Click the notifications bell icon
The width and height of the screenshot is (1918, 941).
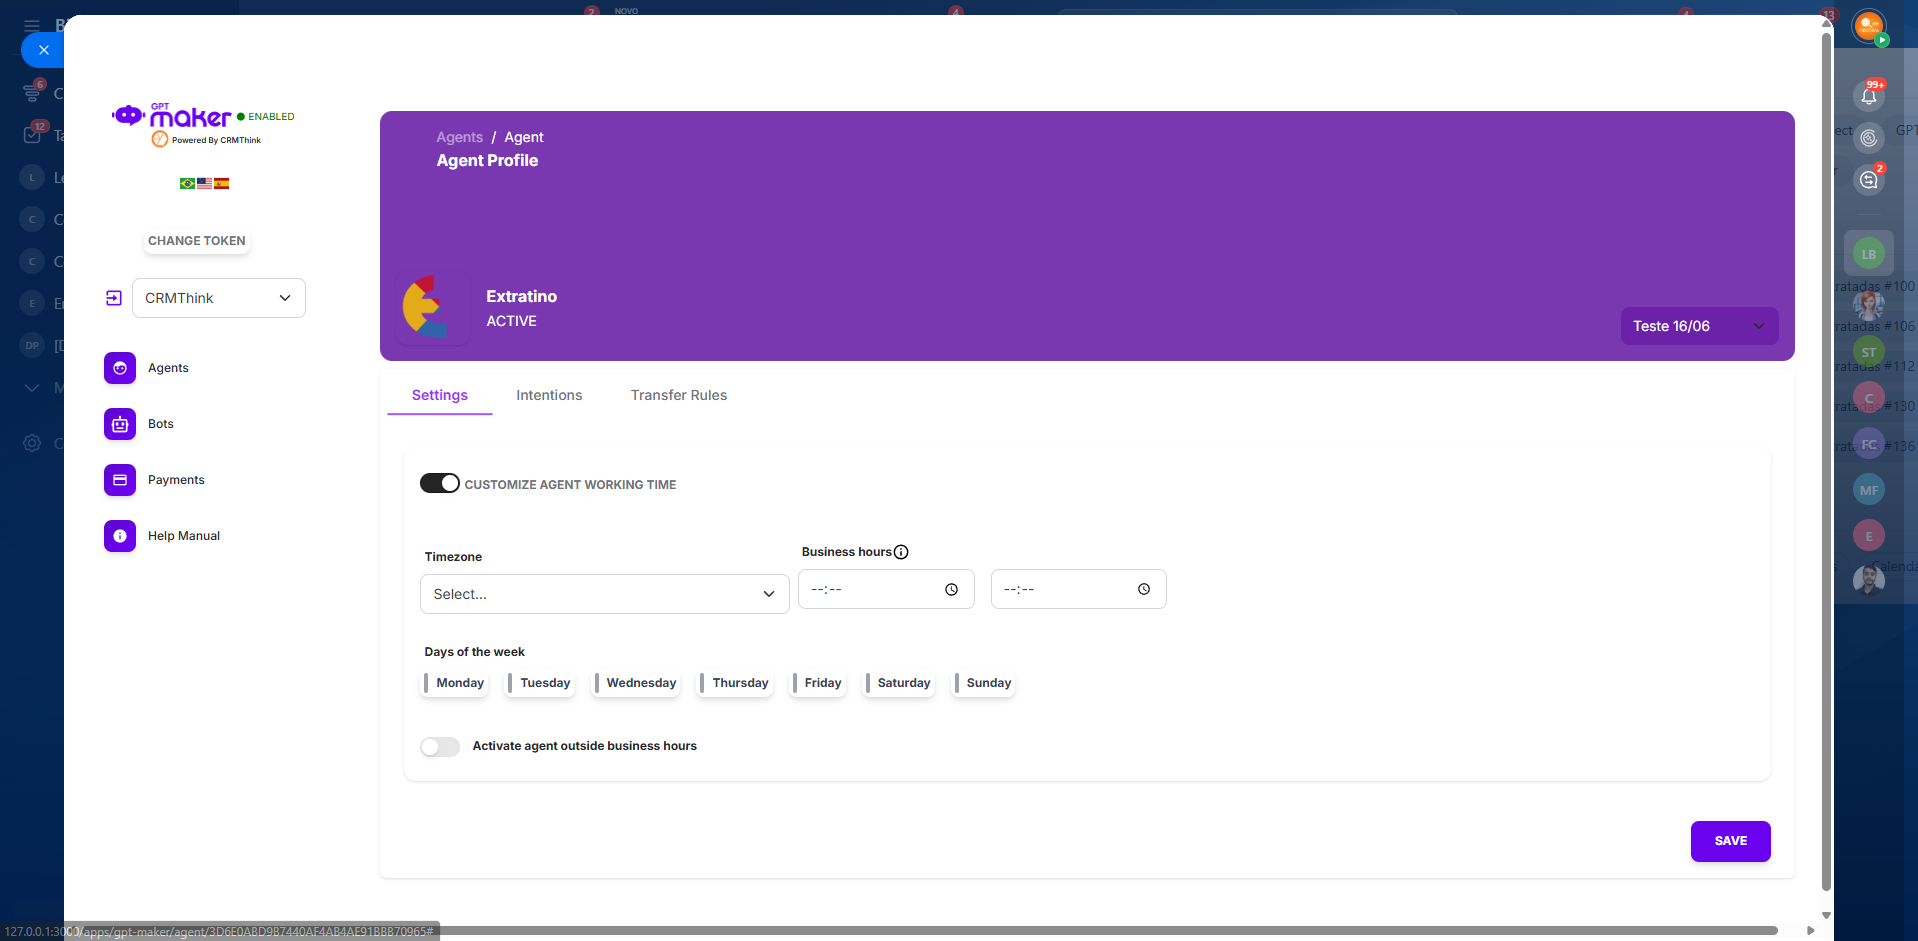[1868, 96]
